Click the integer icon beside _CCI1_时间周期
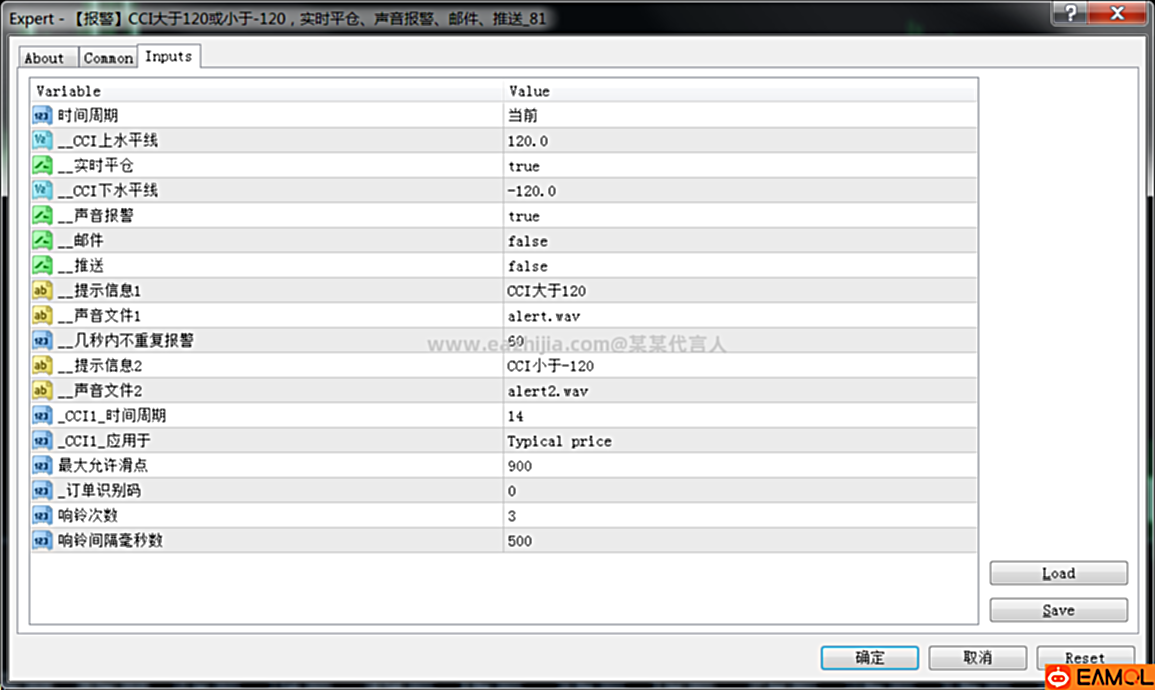Screen dimensions: 1155x690 click(x=42, y=416)
